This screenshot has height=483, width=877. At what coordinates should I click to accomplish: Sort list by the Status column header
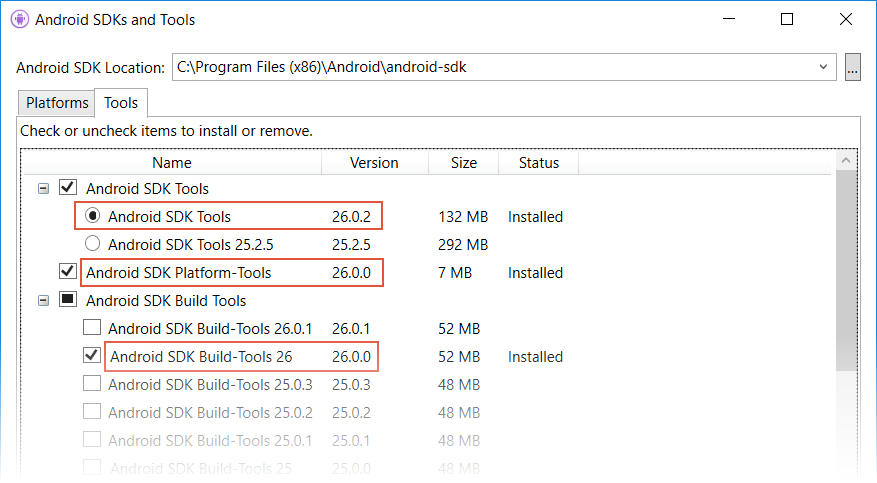(538, 163)
